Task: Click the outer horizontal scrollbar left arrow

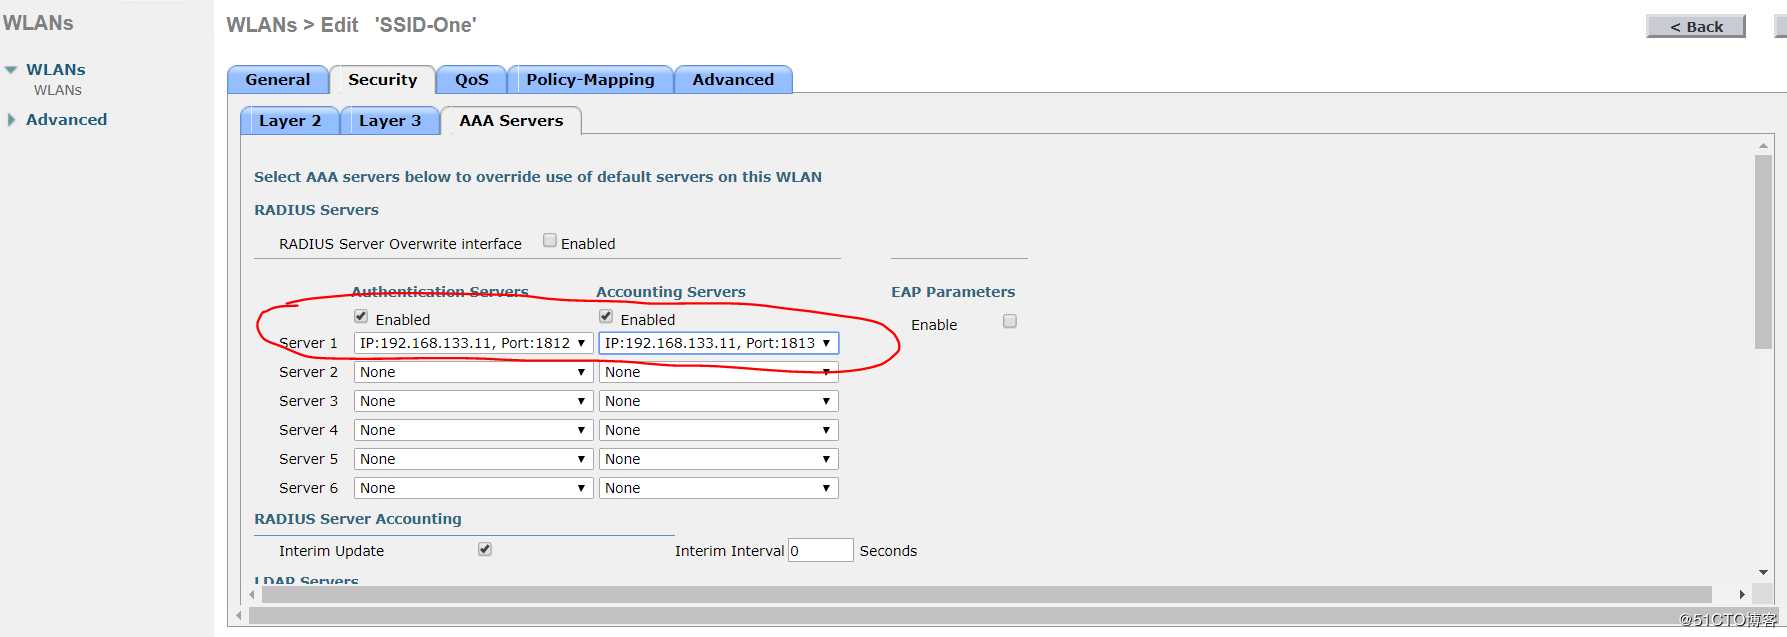Action: coord(239,615)
